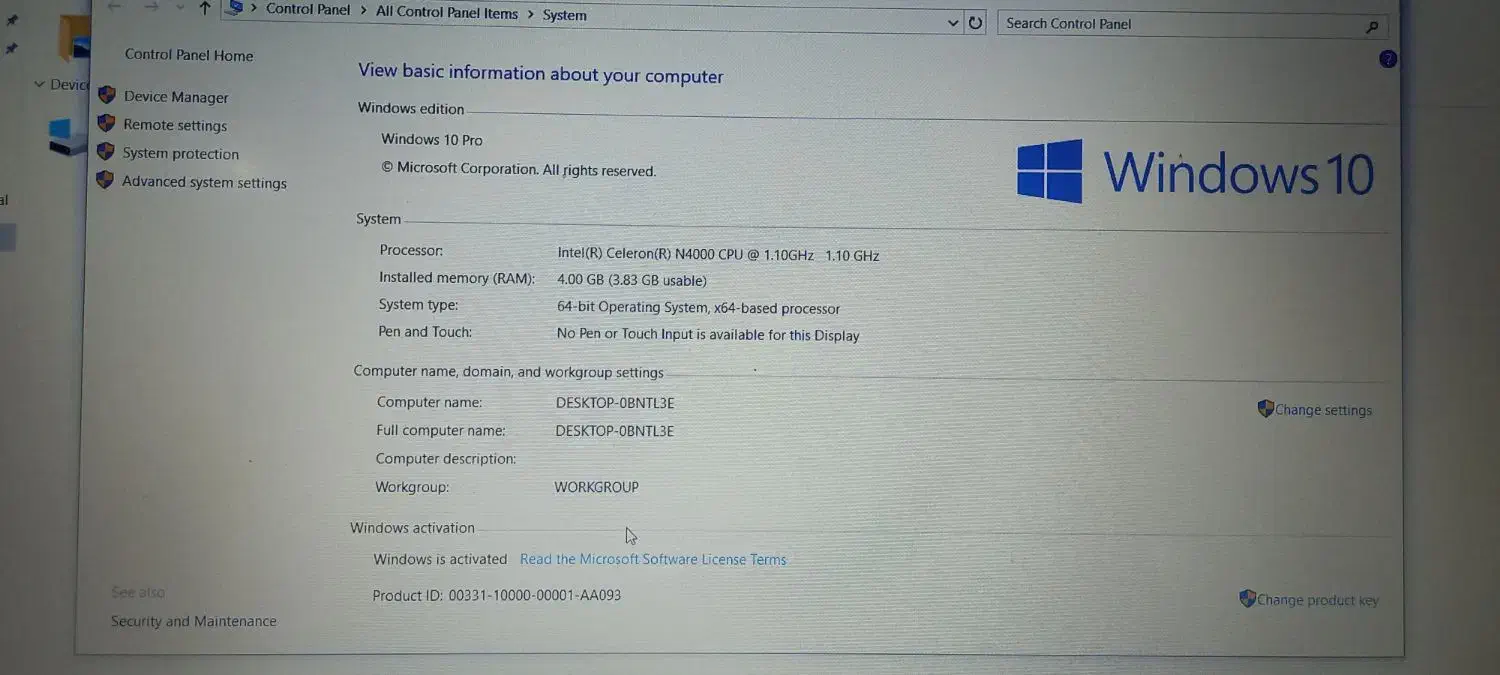Screen dimensions: 1500x675
Task: Open System protection settings
Action: 181,154
